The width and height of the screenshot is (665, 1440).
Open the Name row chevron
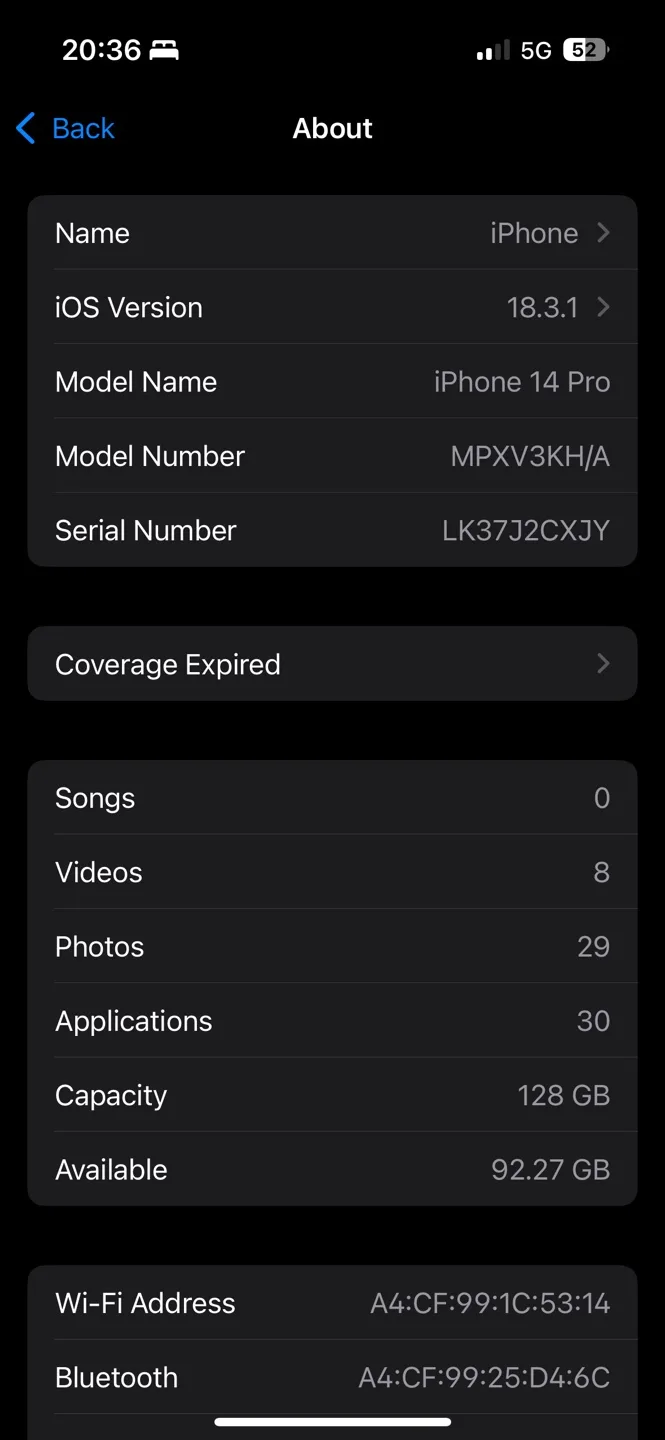coord(603,232)
